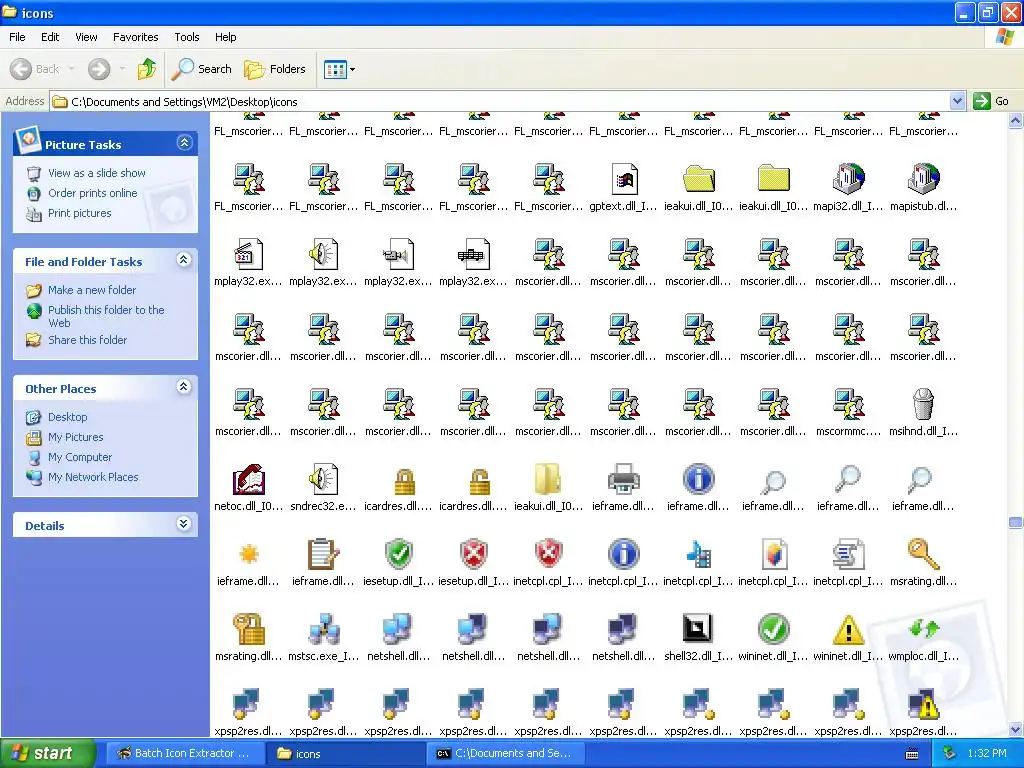Collapse the Other Places panel
Image resolution: width=1024 pixels, height=768 pixels.
coord(184,387)
